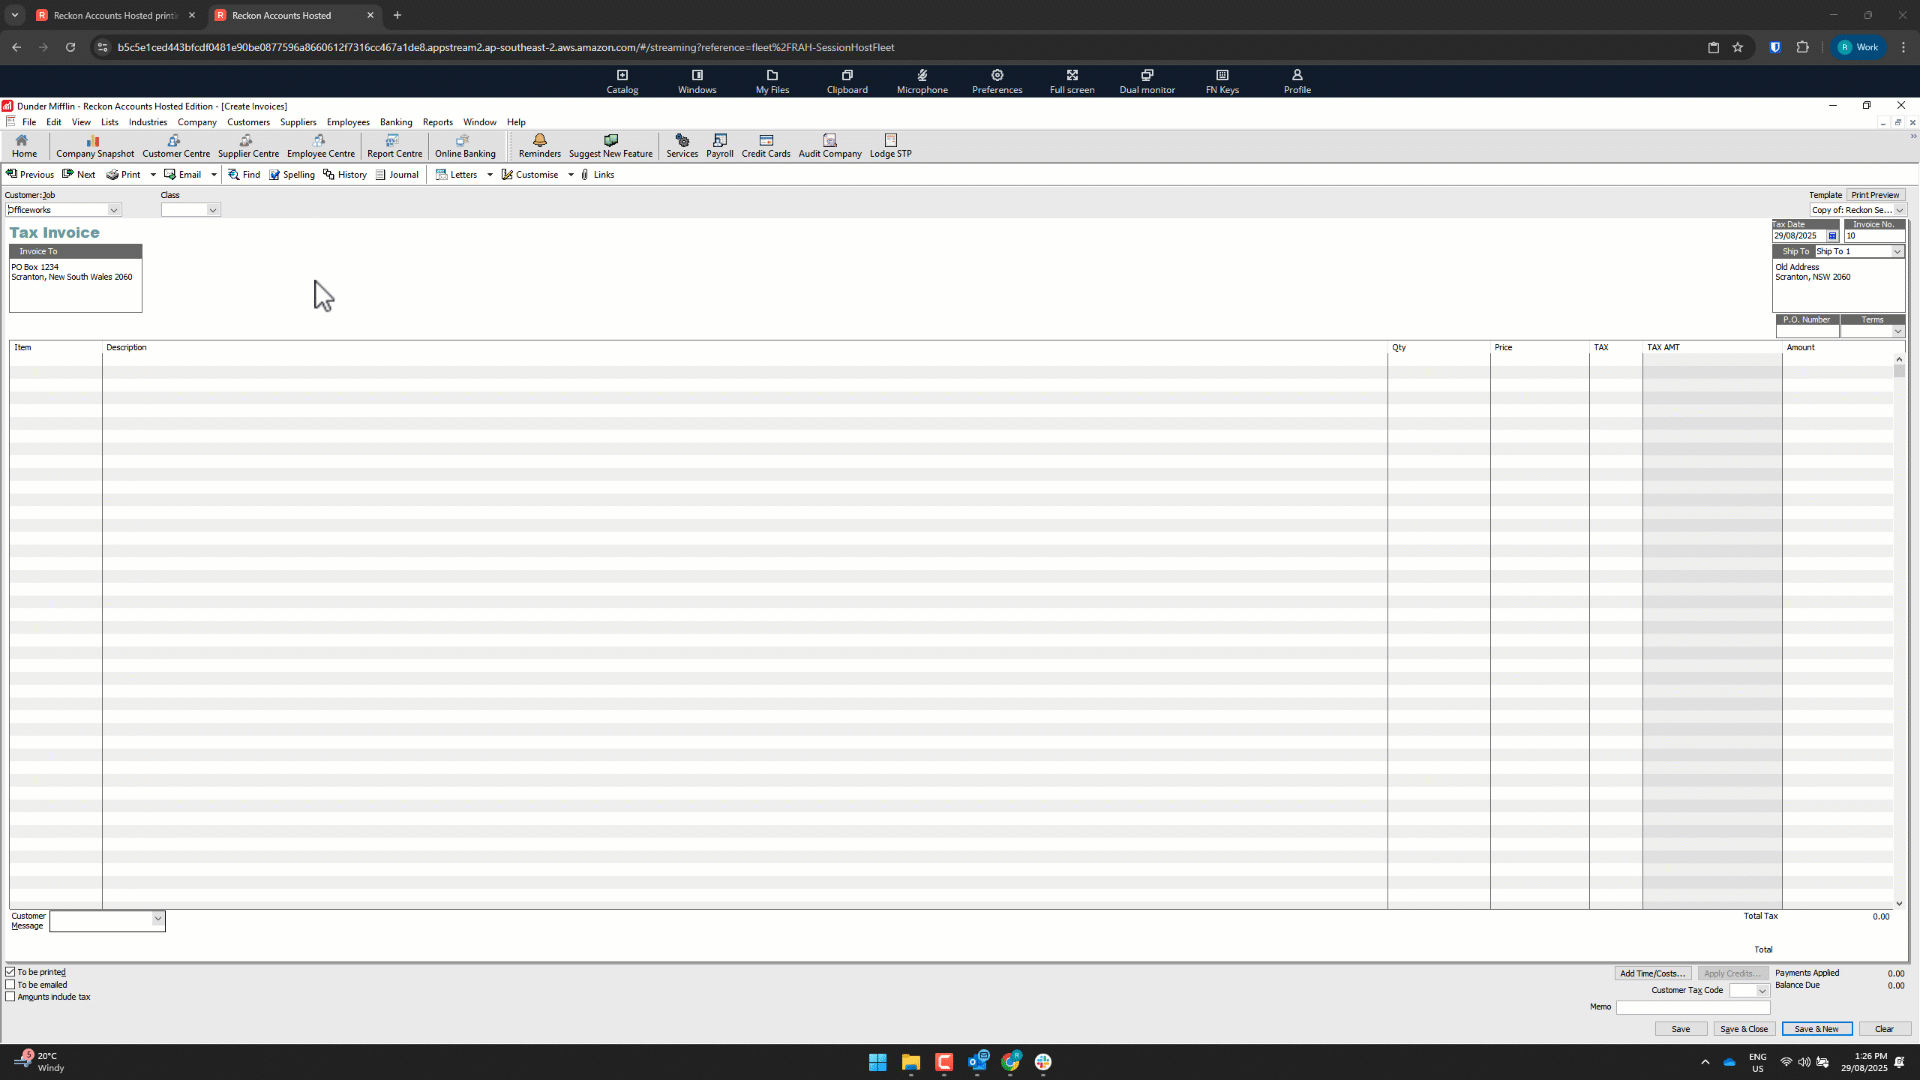Click Find in the invoice toolbar
This screenshot has height=1080, width=1920.
point(244,174)
